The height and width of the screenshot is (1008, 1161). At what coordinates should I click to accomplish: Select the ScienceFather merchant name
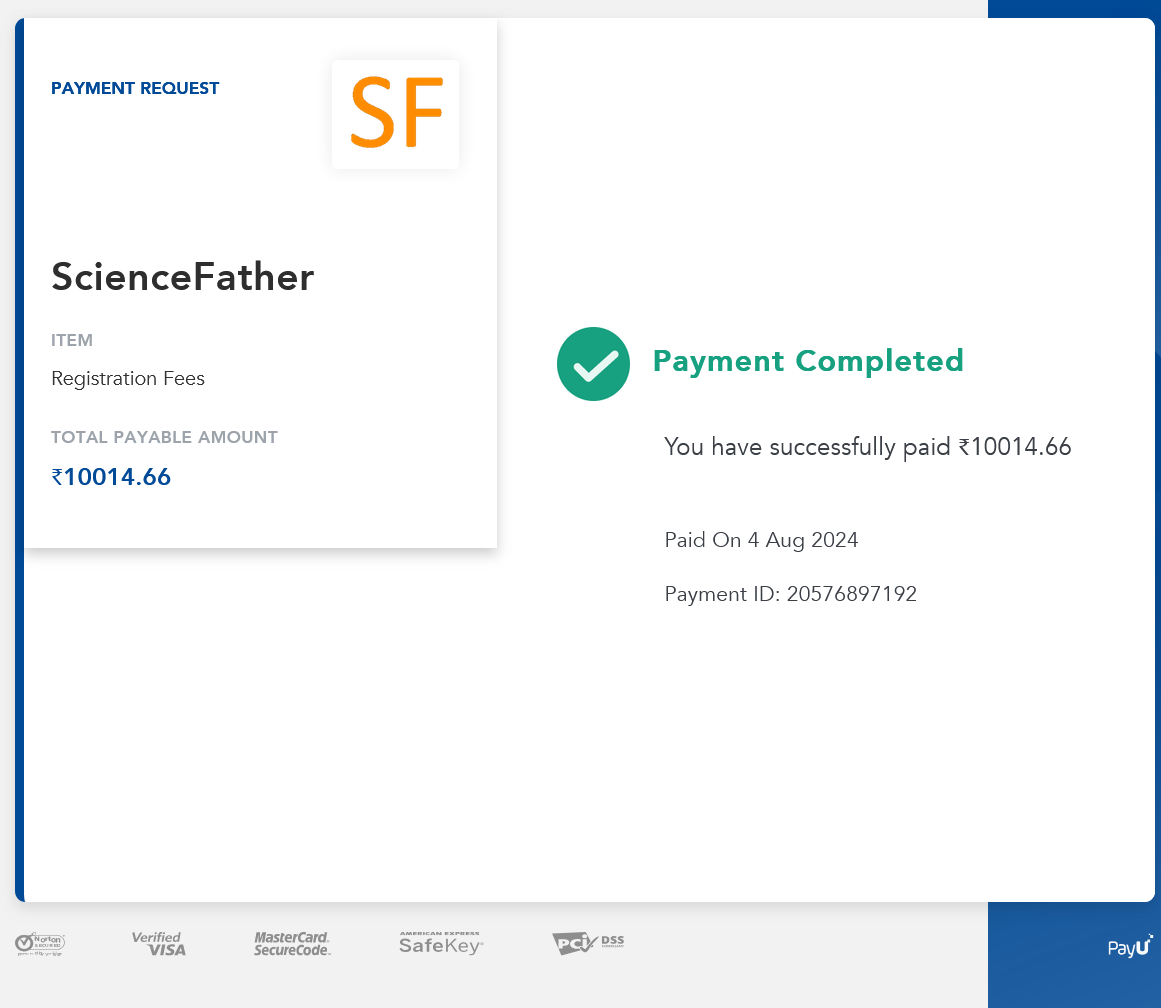tap(183, 277)
